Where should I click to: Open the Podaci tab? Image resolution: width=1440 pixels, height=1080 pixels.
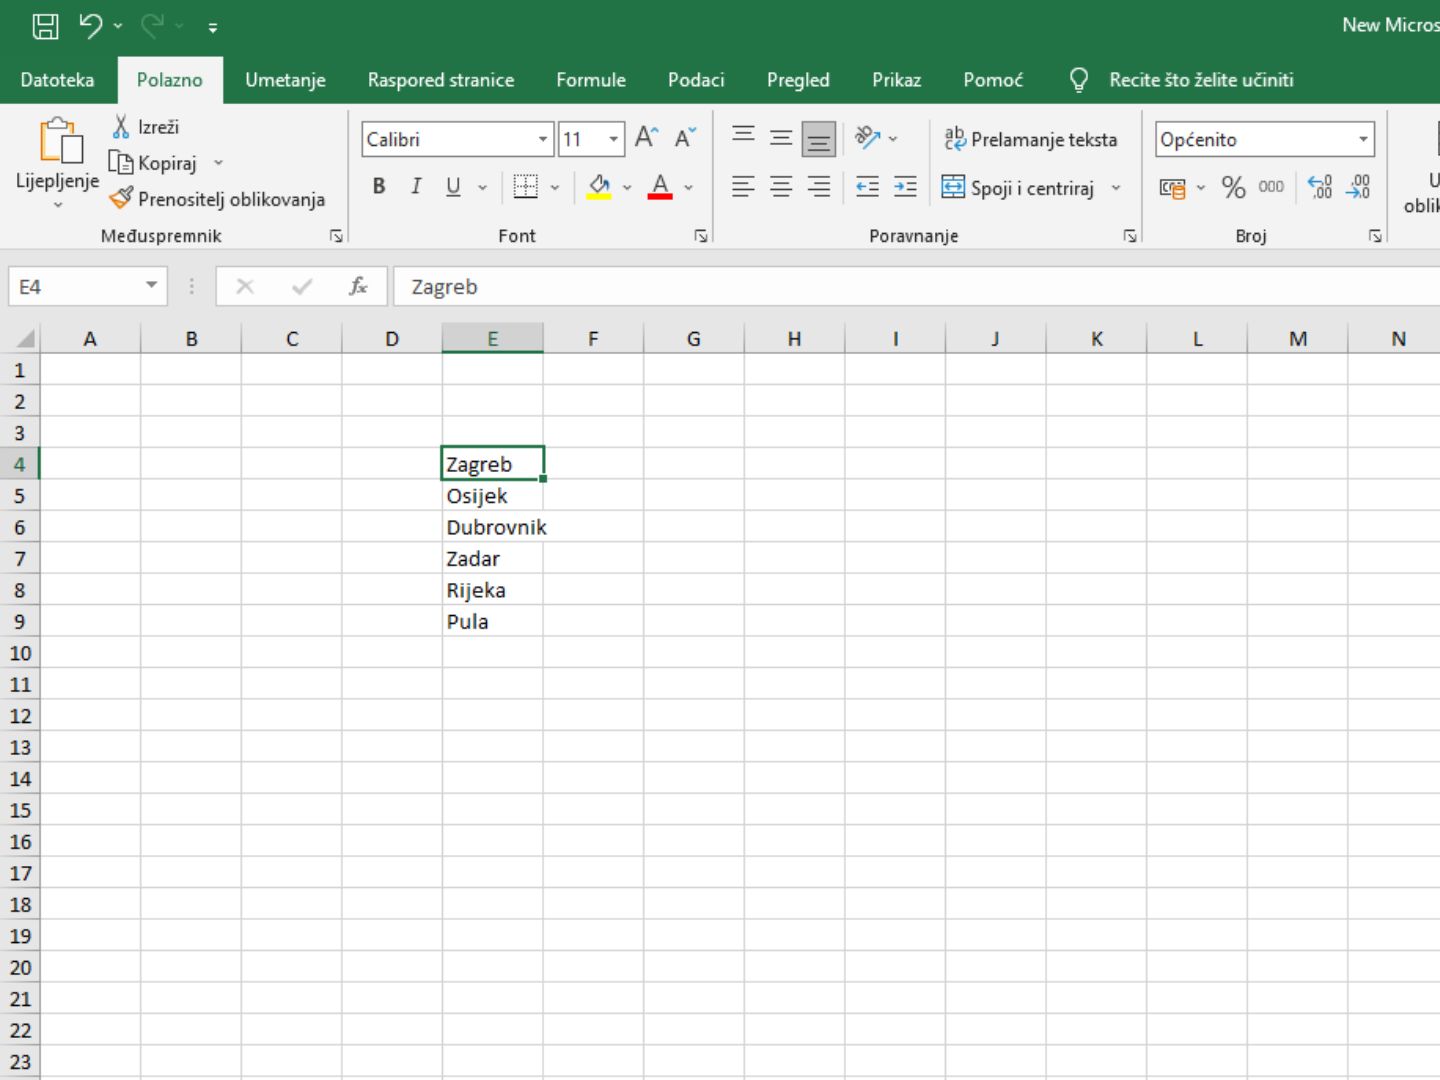click(696, 80)
